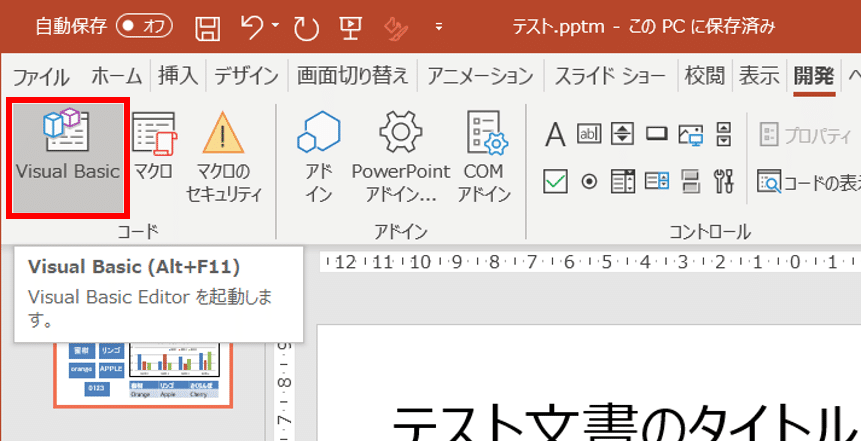Open マクロのセキュリティ settings
Viewport: 861px width, 441px height.
(223, 157)
